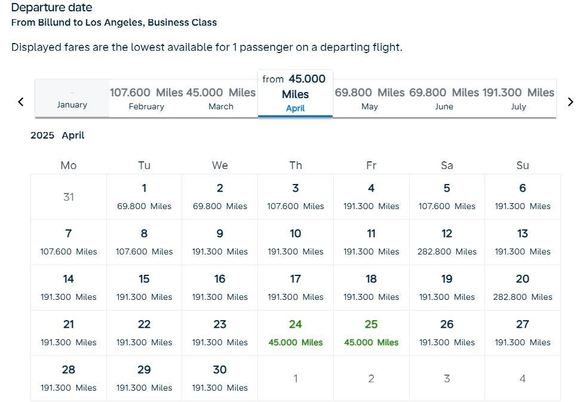Pick April 15 departure date

144,288
